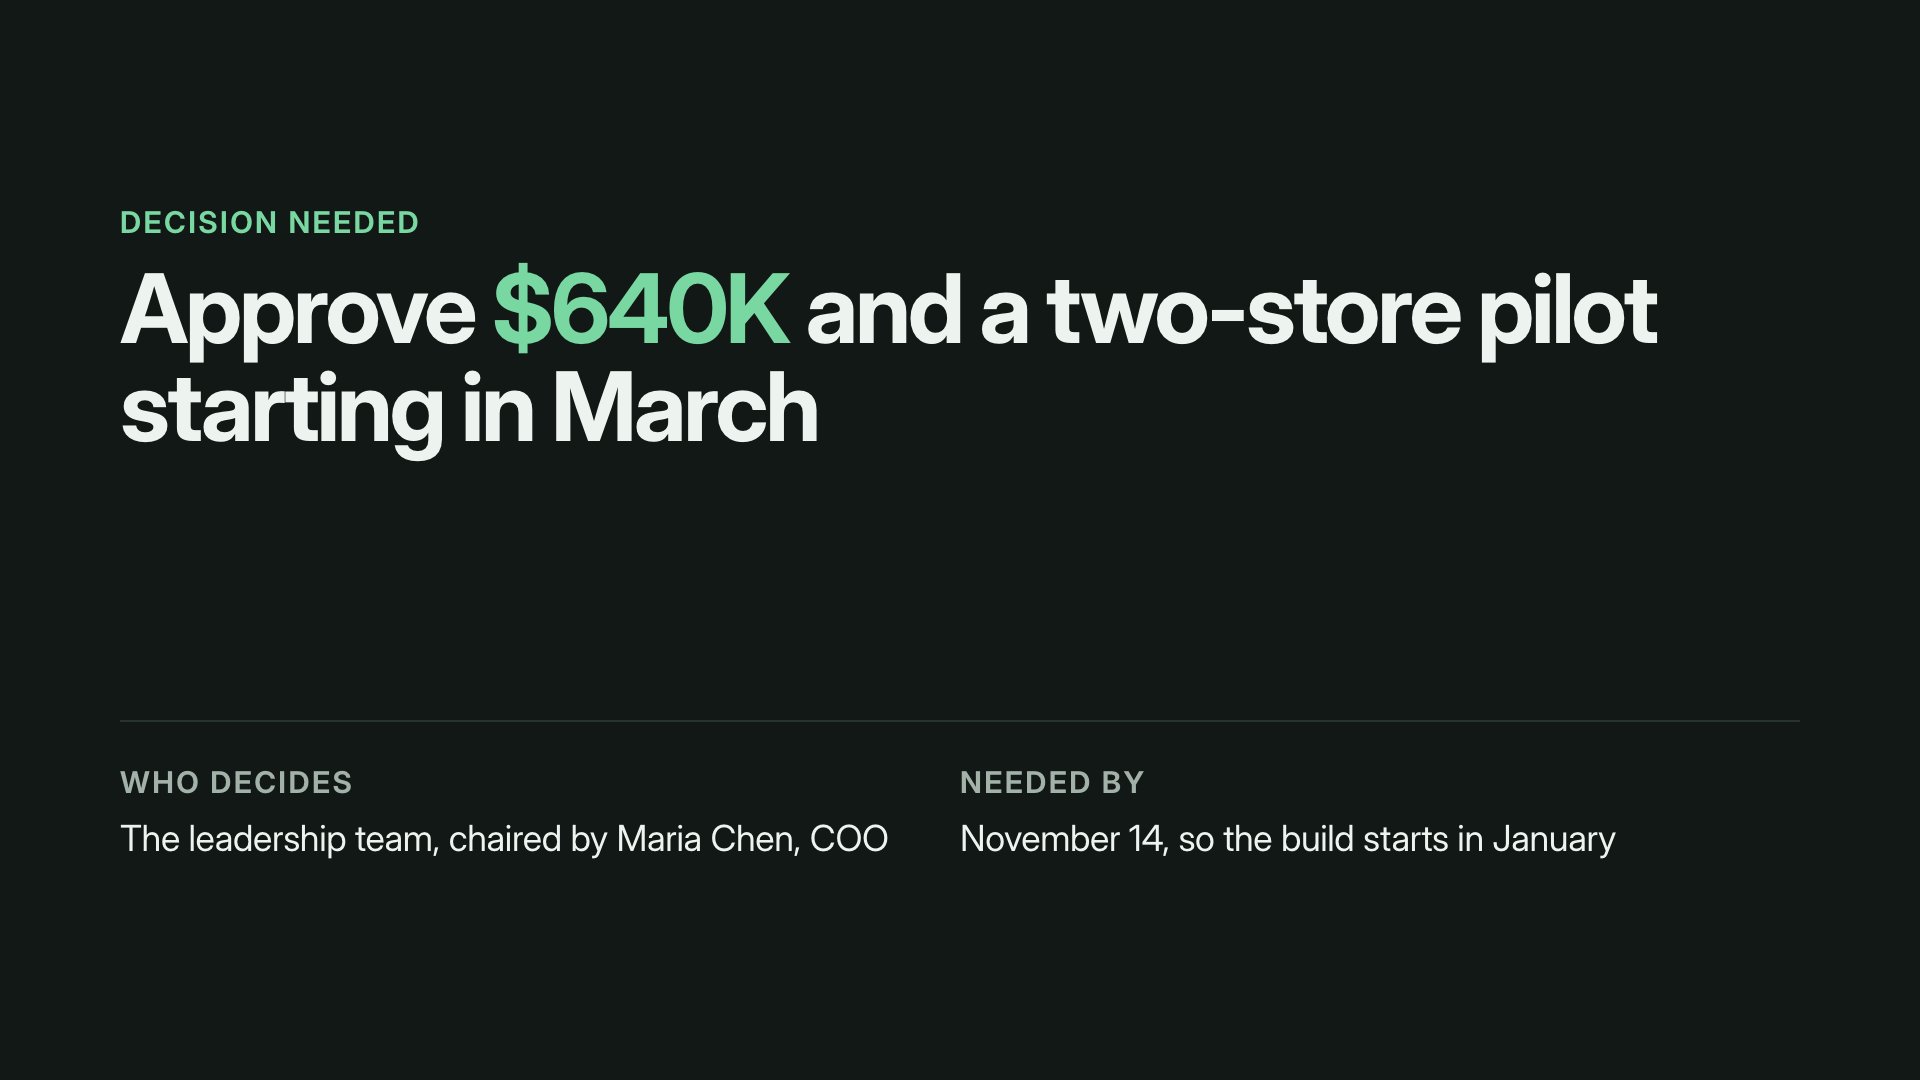Click the "WHO DECIDES" label
Viewport: 1920px width, 1080px height.
(x=236, y=782)
